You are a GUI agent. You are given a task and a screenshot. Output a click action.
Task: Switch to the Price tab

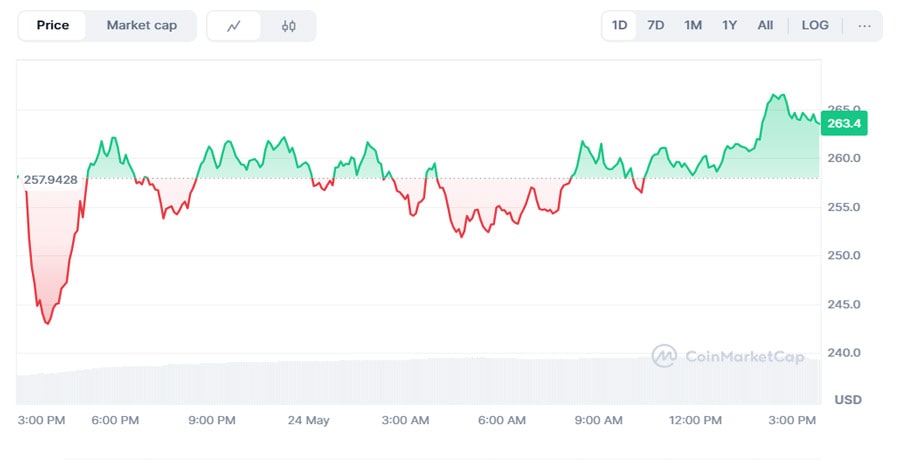52,26
